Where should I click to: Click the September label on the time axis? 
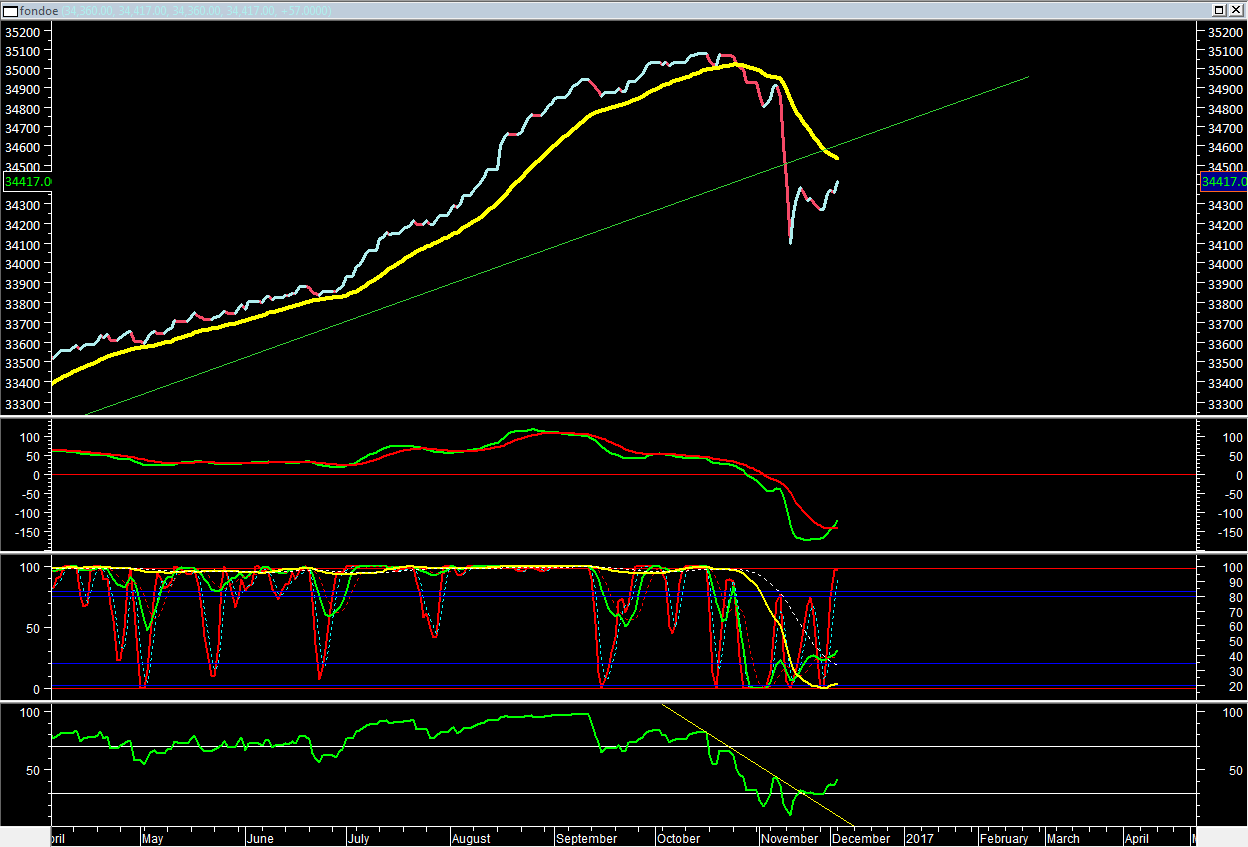pyautogui.click(x=586, y=839)
